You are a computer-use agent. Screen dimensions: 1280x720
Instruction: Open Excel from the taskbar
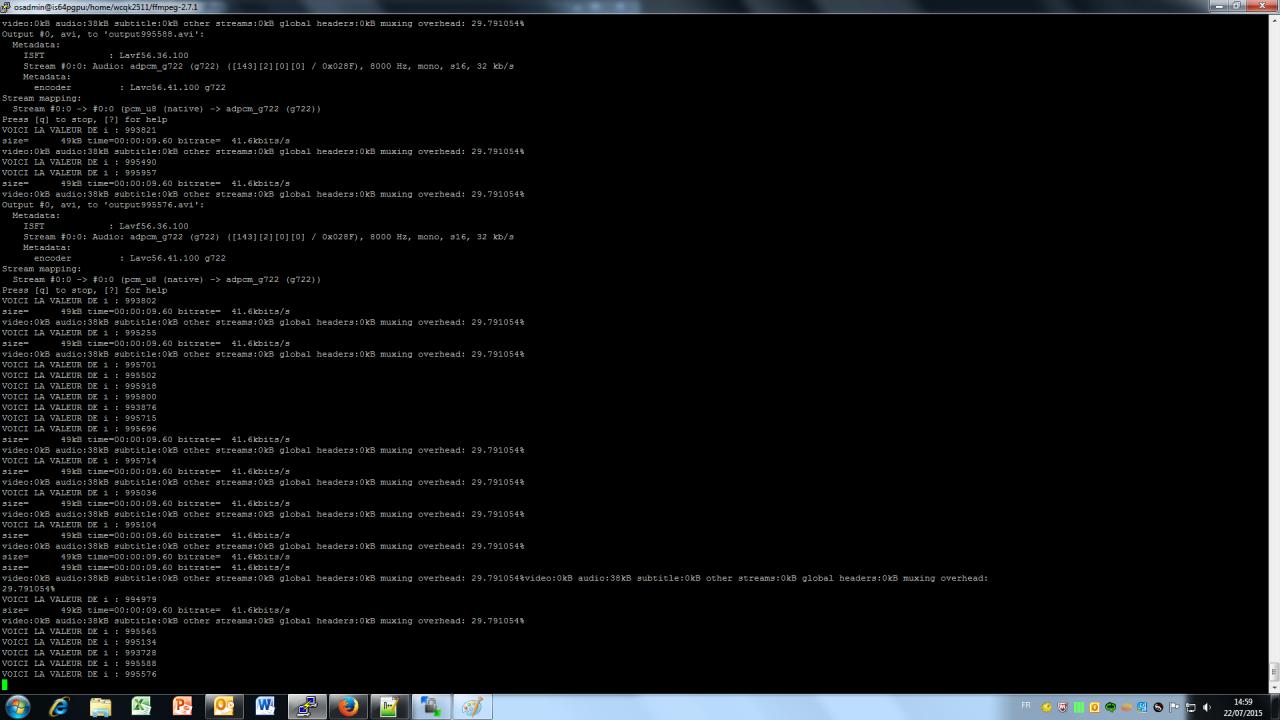[x=141, y=707]
